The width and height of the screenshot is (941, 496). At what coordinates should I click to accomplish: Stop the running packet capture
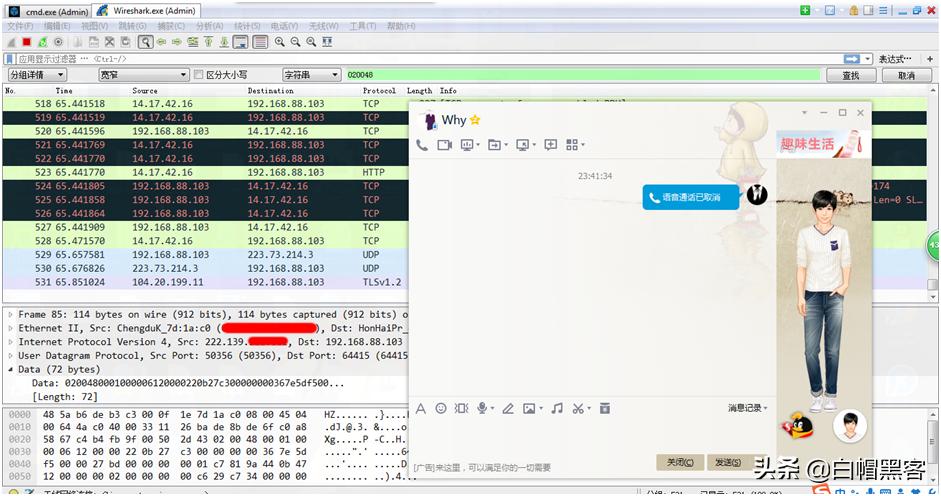click(26, 42)
